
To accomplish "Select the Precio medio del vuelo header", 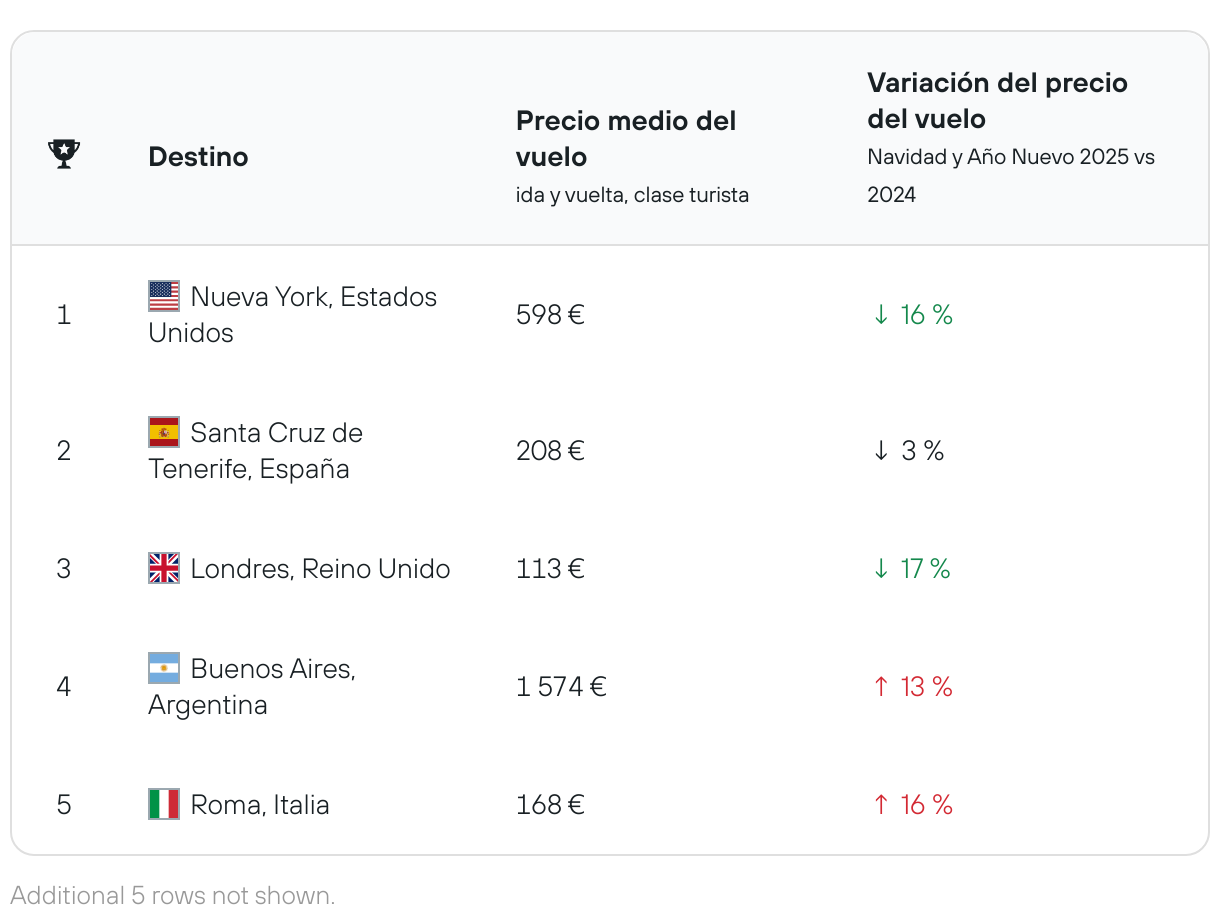I will (625, 139).
